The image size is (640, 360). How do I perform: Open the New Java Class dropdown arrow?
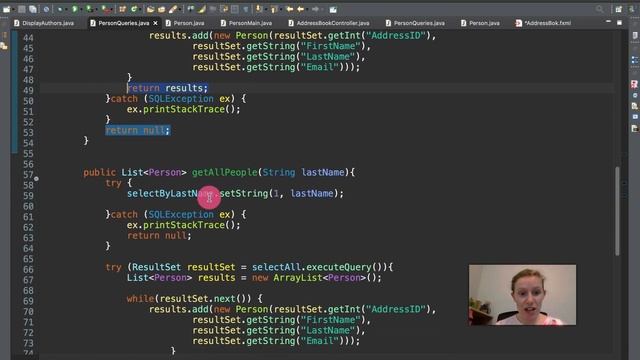click(141, 9)
